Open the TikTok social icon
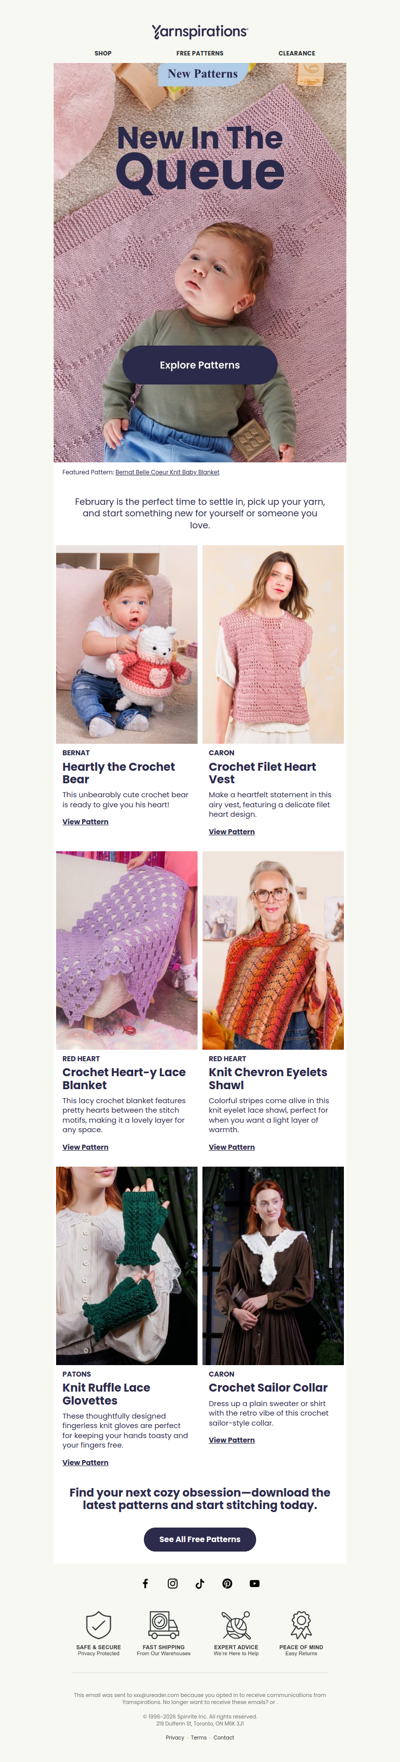This screenshot has width=400, height=1762. tap(200, 1583)
